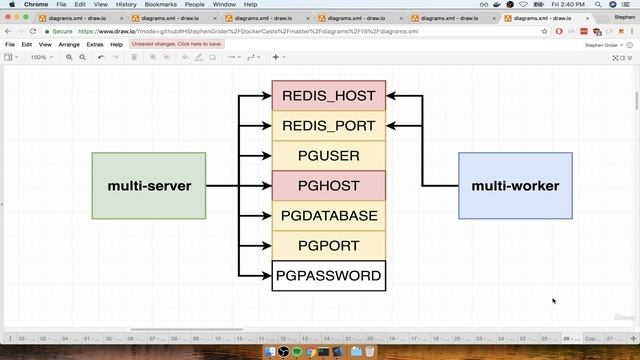Open Spotlight search in menu bar
The width and height of the screenshot is (640, 360).
[x=598, y=4]
